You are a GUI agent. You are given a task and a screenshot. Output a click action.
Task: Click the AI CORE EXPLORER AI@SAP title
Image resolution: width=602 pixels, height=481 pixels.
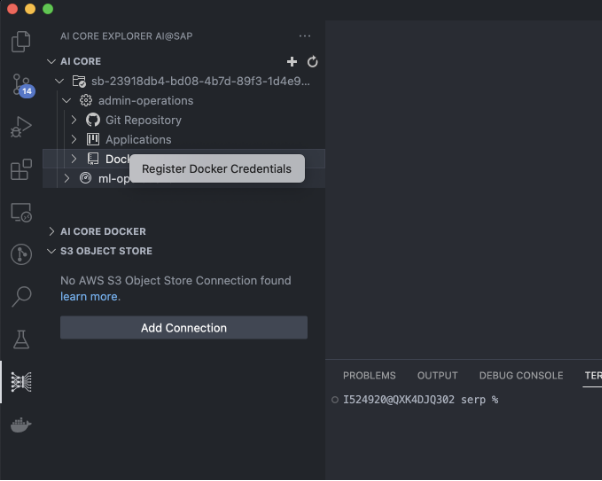pos(126,36)
